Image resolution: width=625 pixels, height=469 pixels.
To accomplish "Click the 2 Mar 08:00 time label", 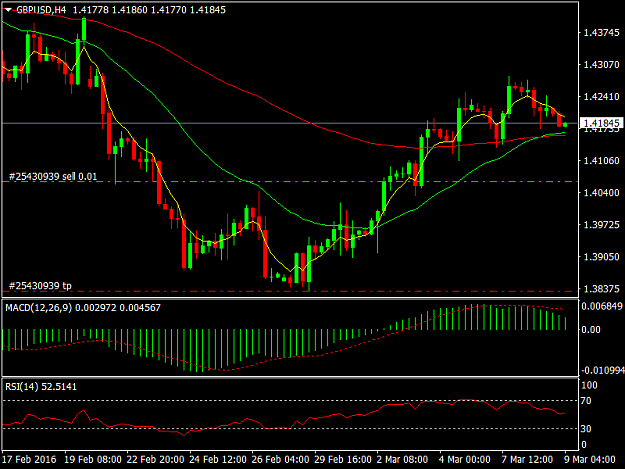I will (x=402, y=459).
